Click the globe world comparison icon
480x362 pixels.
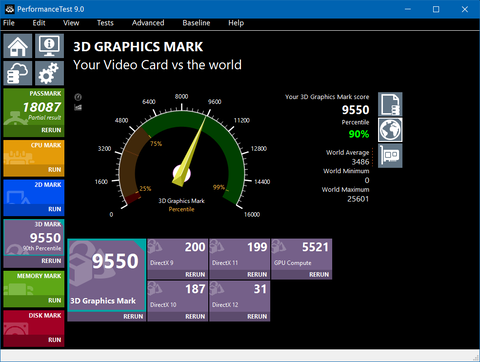[390, 130]
